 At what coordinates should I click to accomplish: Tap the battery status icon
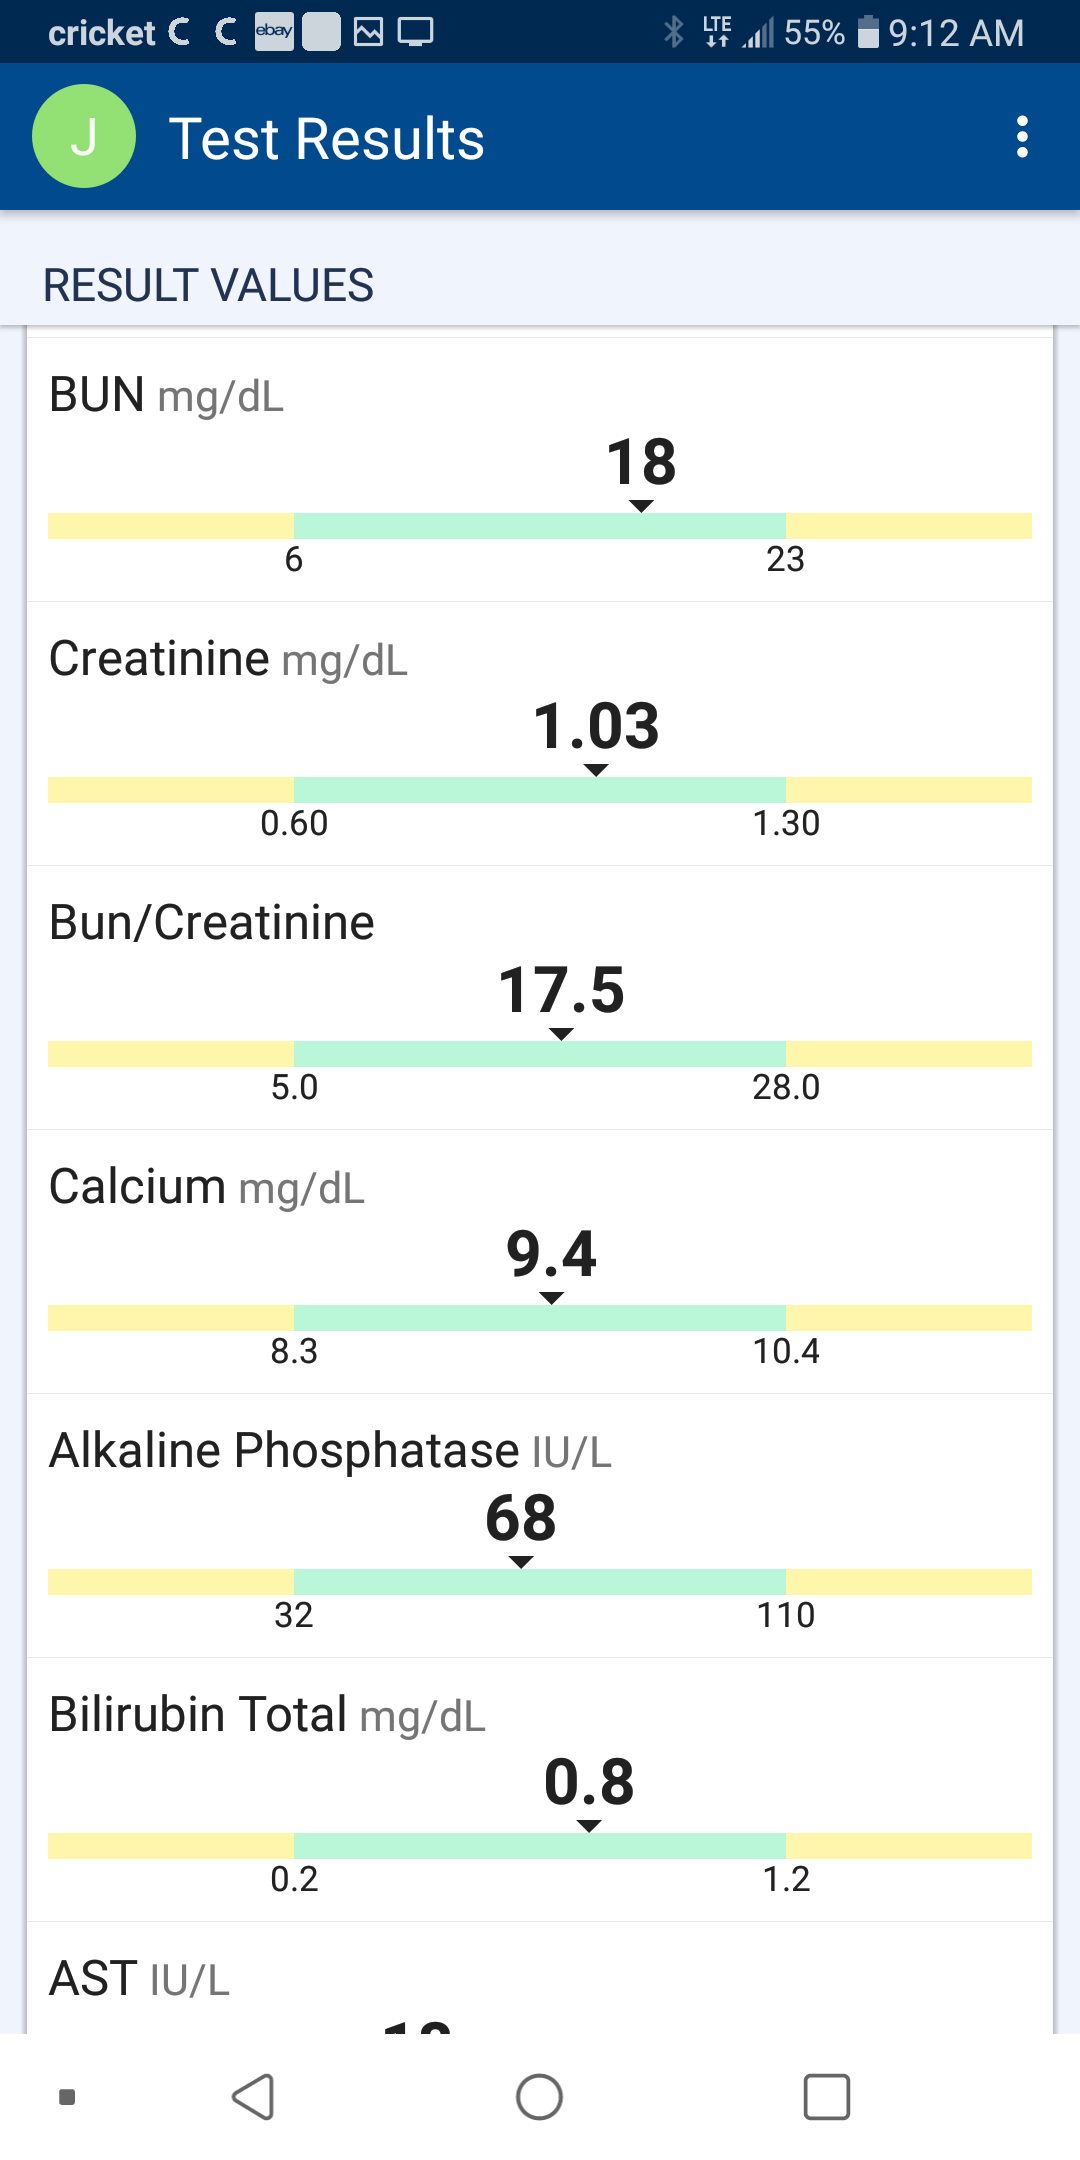pos(868,32)
